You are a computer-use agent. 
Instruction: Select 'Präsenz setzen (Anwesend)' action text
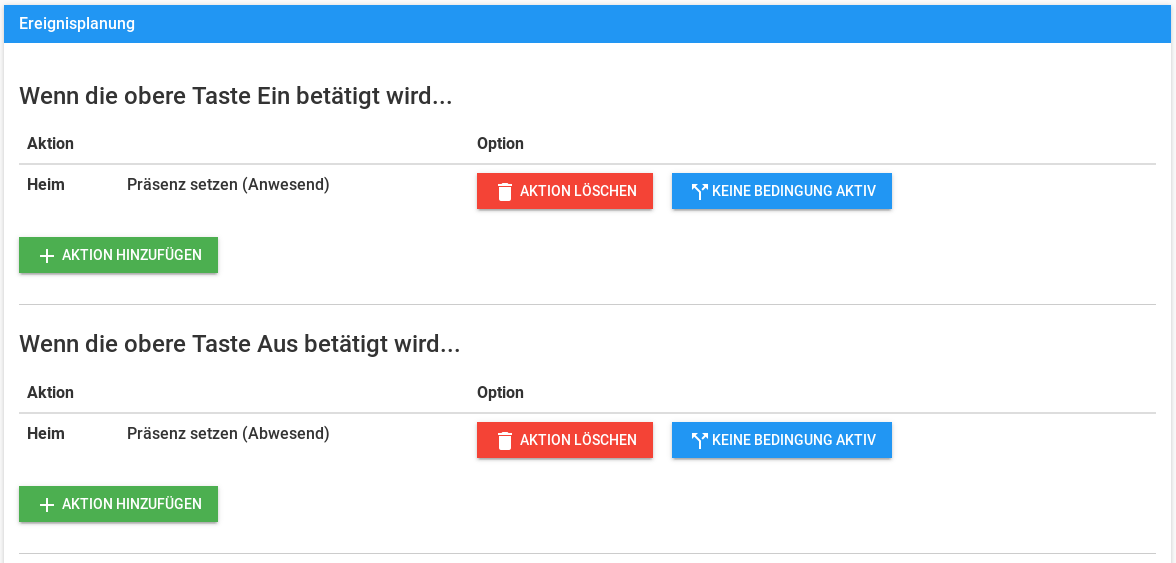(x=228, y=185)
